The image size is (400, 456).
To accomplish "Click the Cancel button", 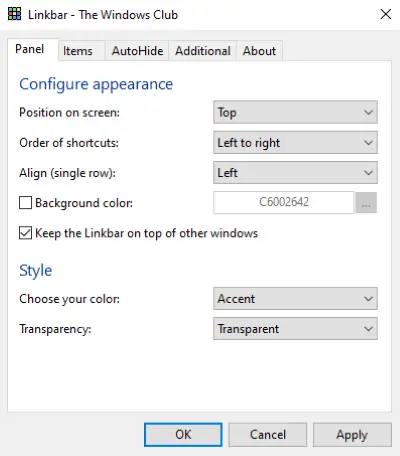I will coord(268,435).
